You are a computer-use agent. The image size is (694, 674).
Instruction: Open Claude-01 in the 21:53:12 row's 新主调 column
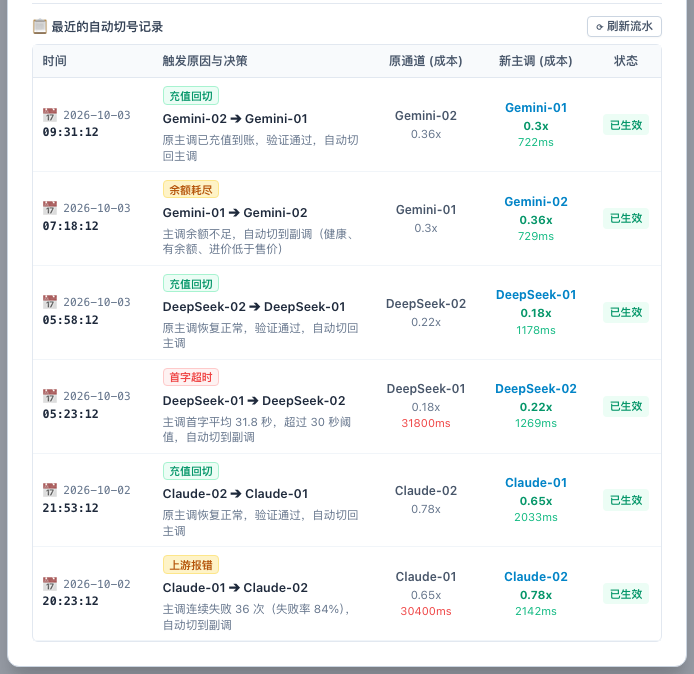point(536,482)
